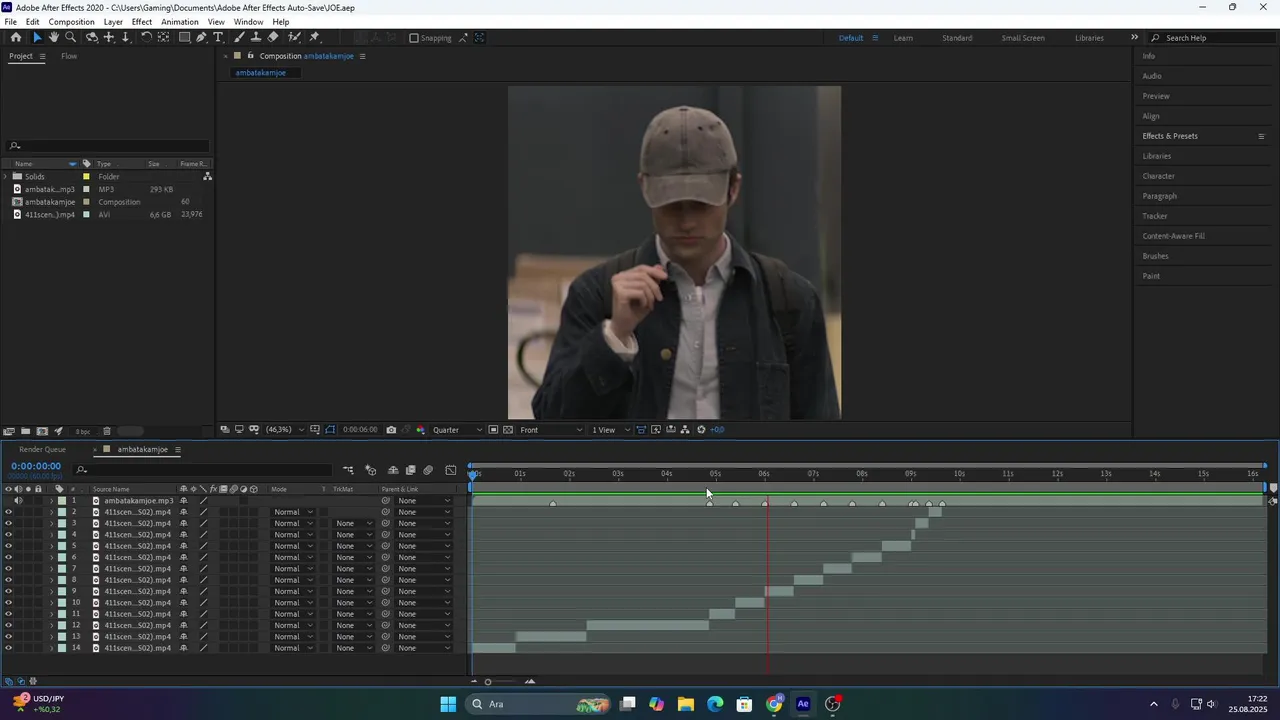Select the Selection arrow tool
Image resolution: width=1280 pixels, height=720 pixels.
click(38, 38)
